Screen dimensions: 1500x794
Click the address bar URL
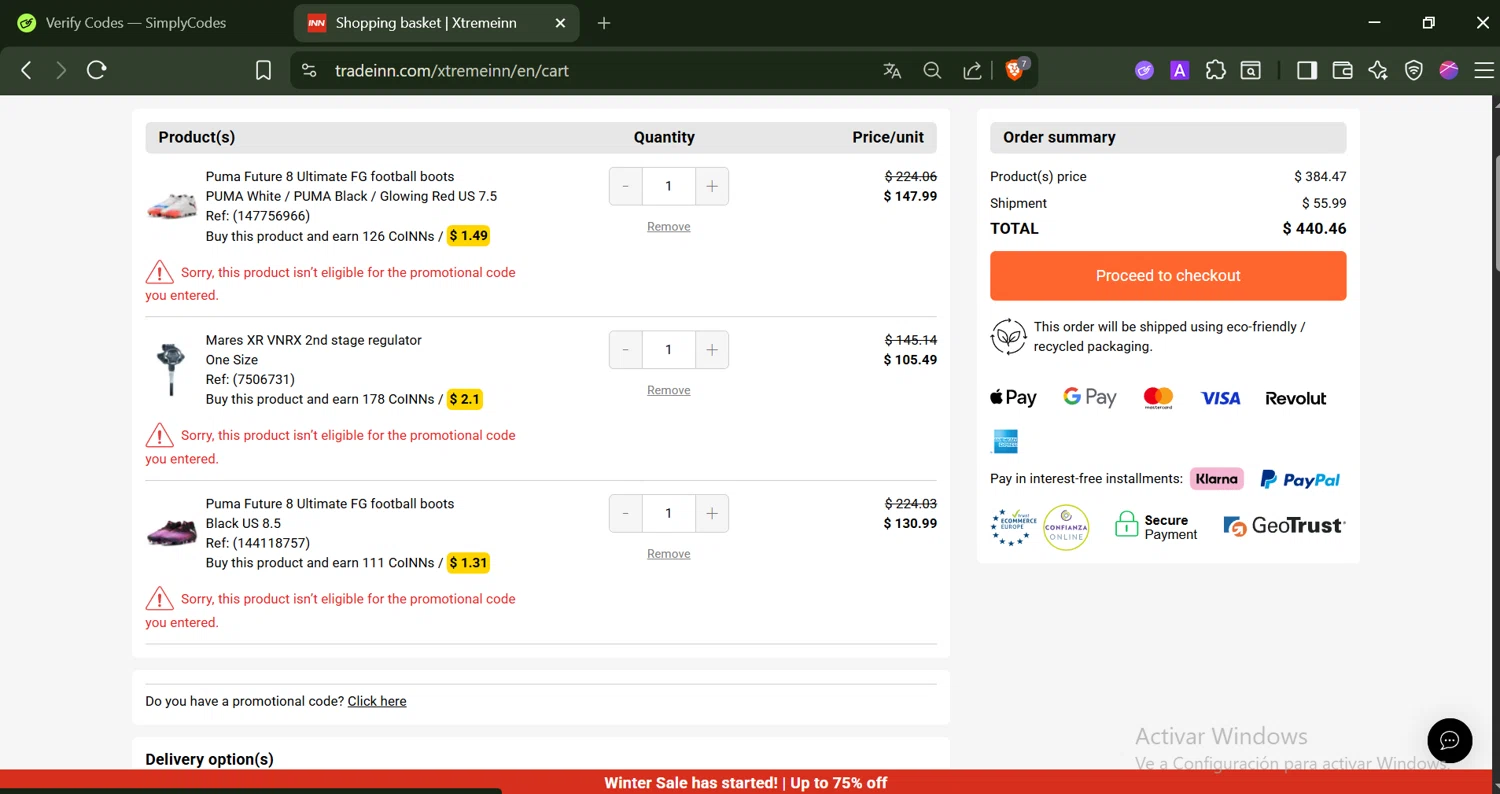pyautogui.click(x=452, y=71)
